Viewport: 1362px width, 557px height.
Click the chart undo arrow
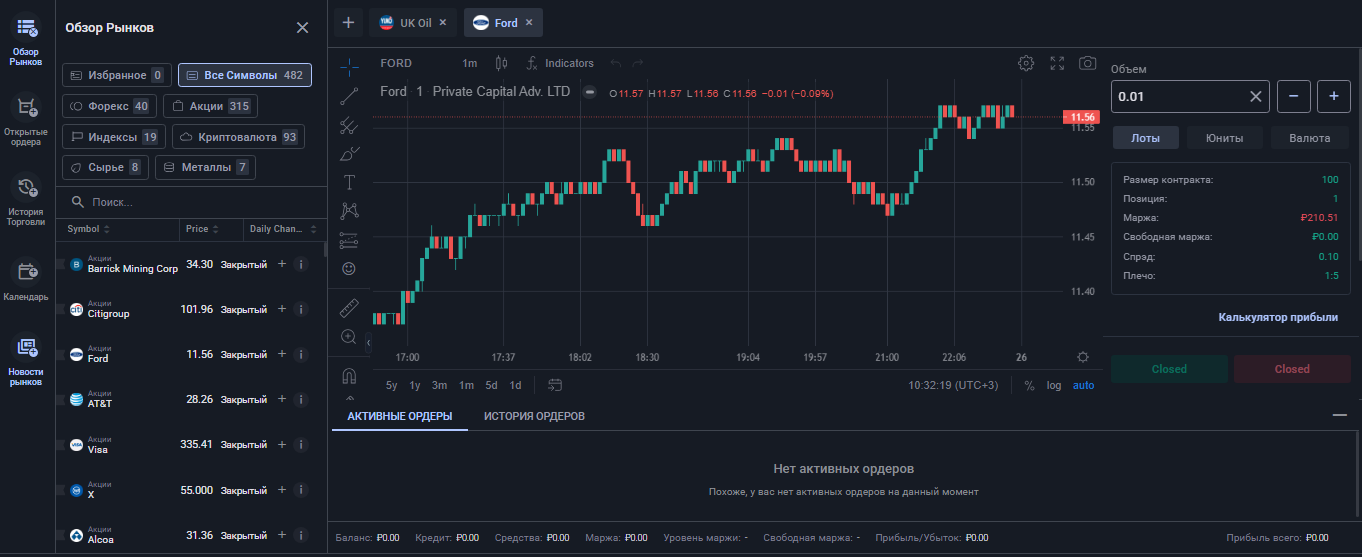[617, 63]
